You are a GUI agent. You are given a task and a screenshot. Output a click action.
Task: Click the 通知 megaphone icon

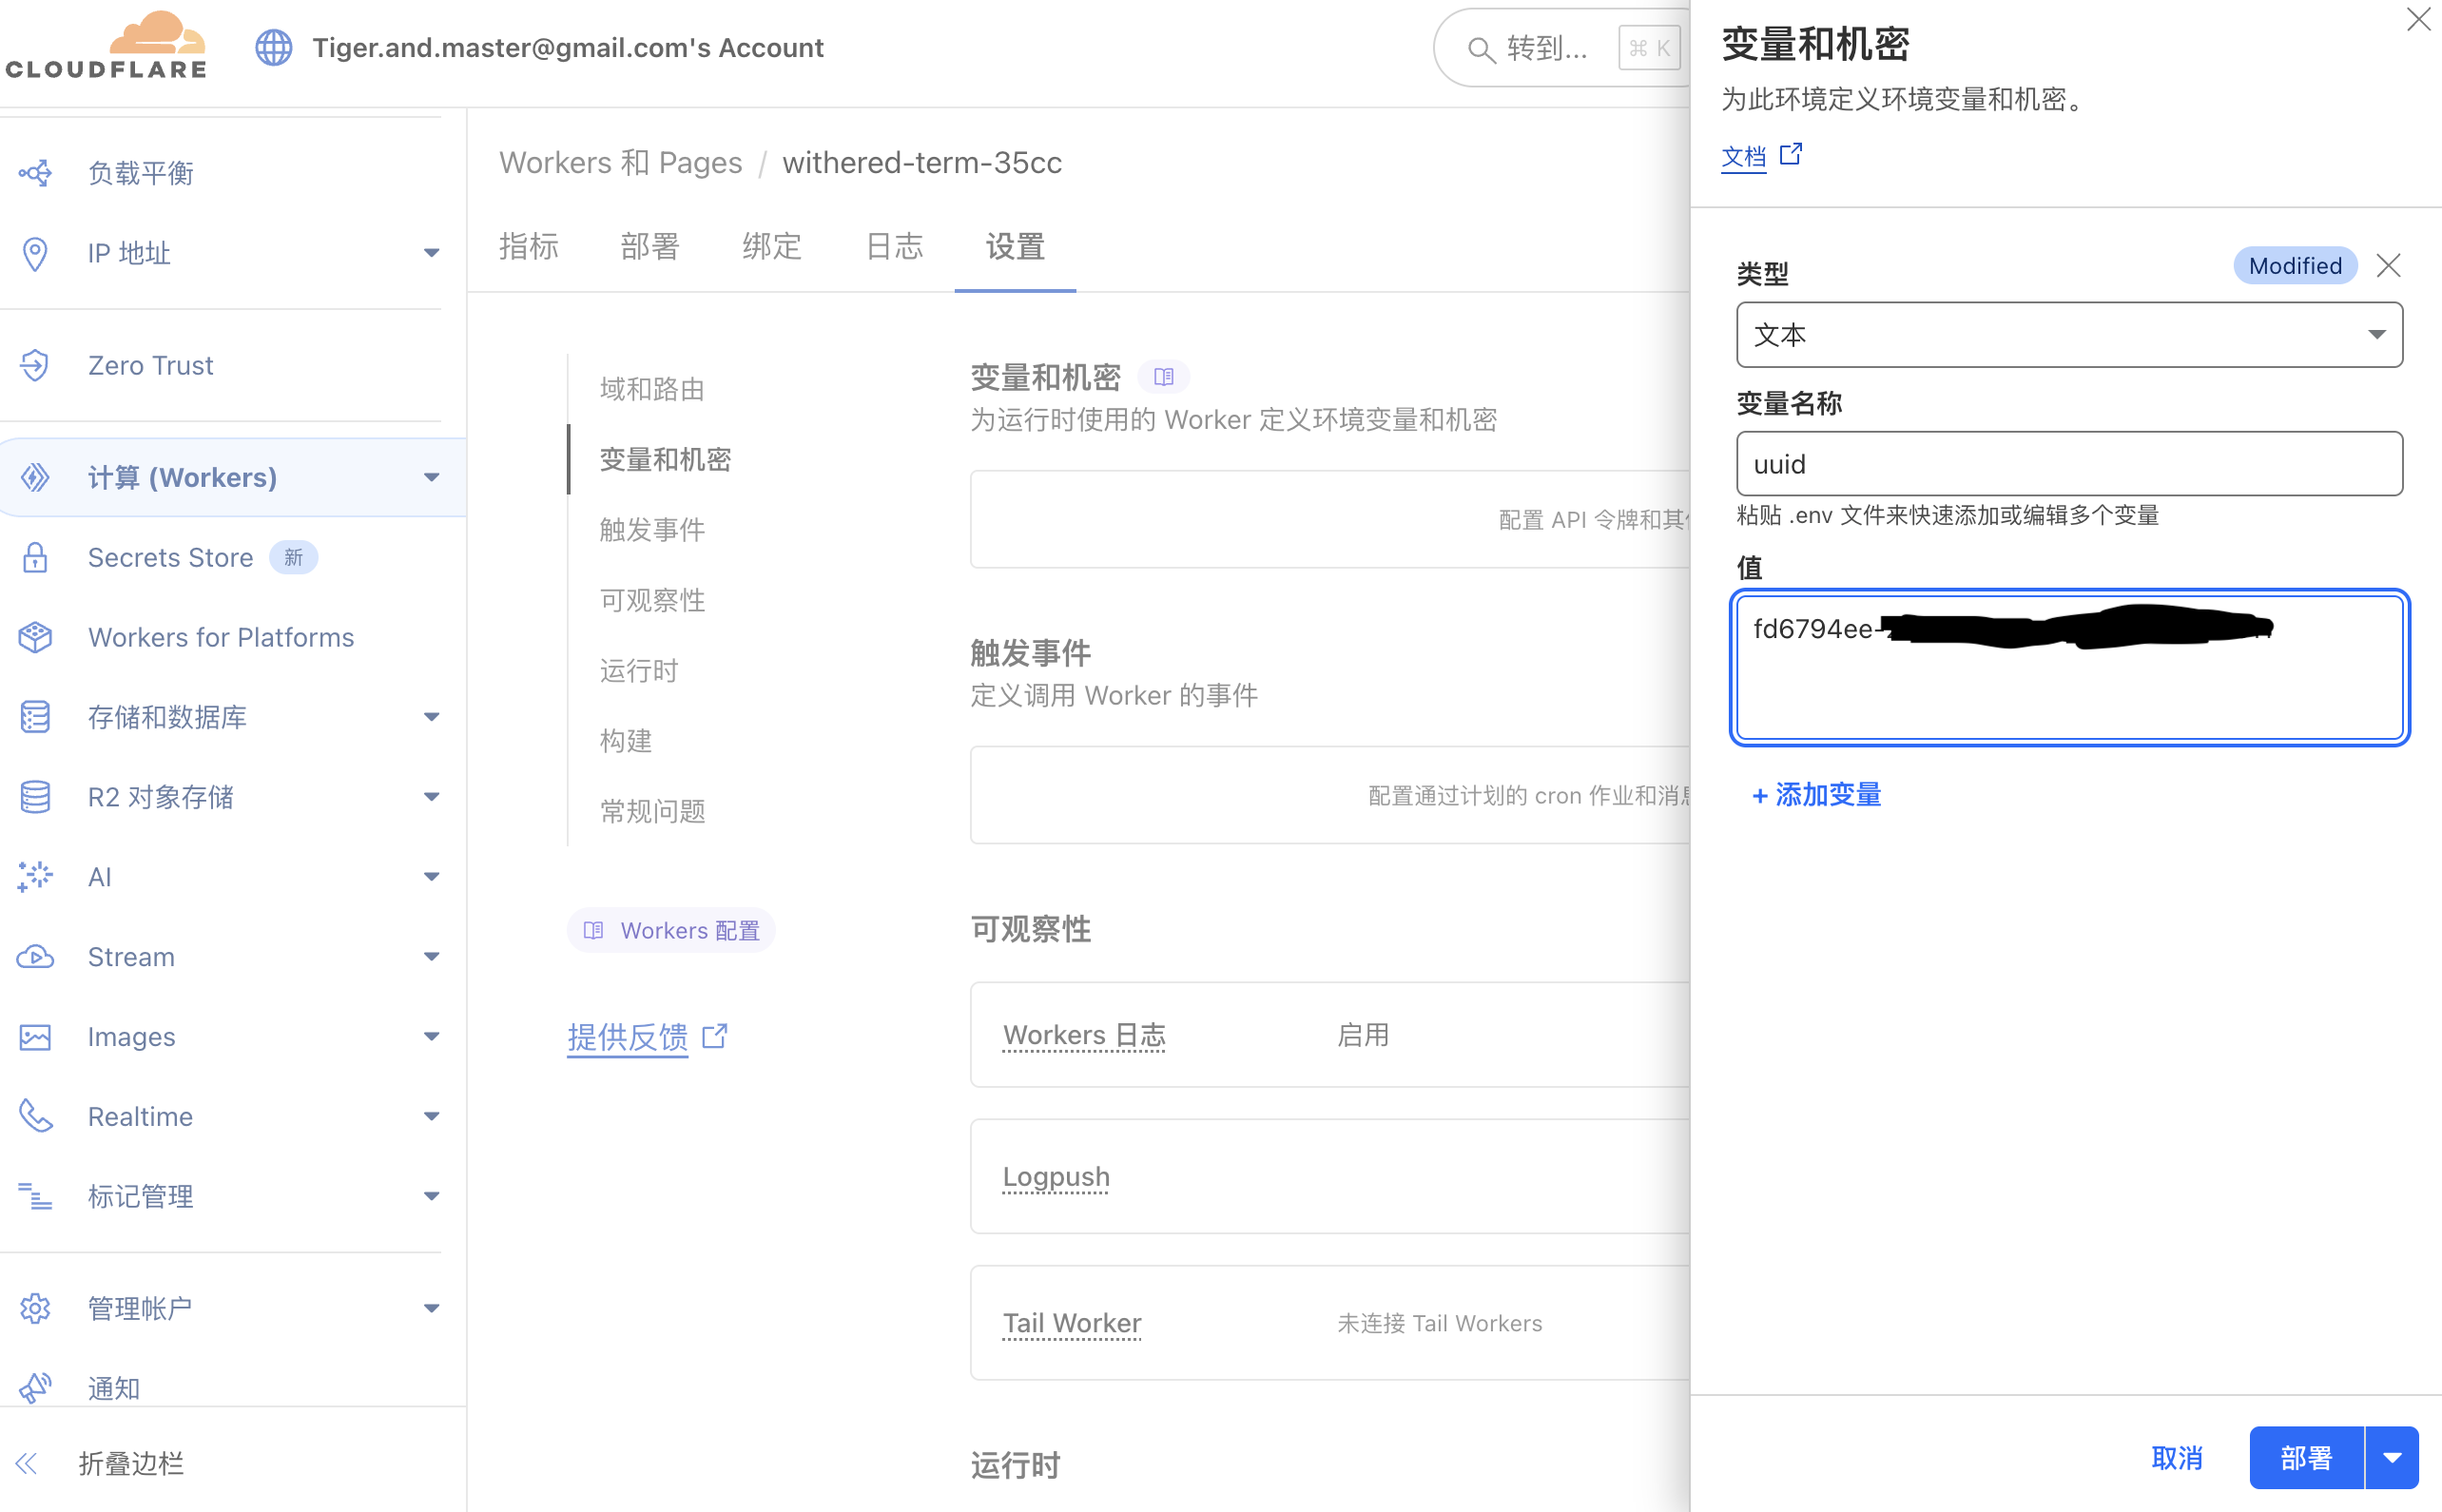point(35,1388)
